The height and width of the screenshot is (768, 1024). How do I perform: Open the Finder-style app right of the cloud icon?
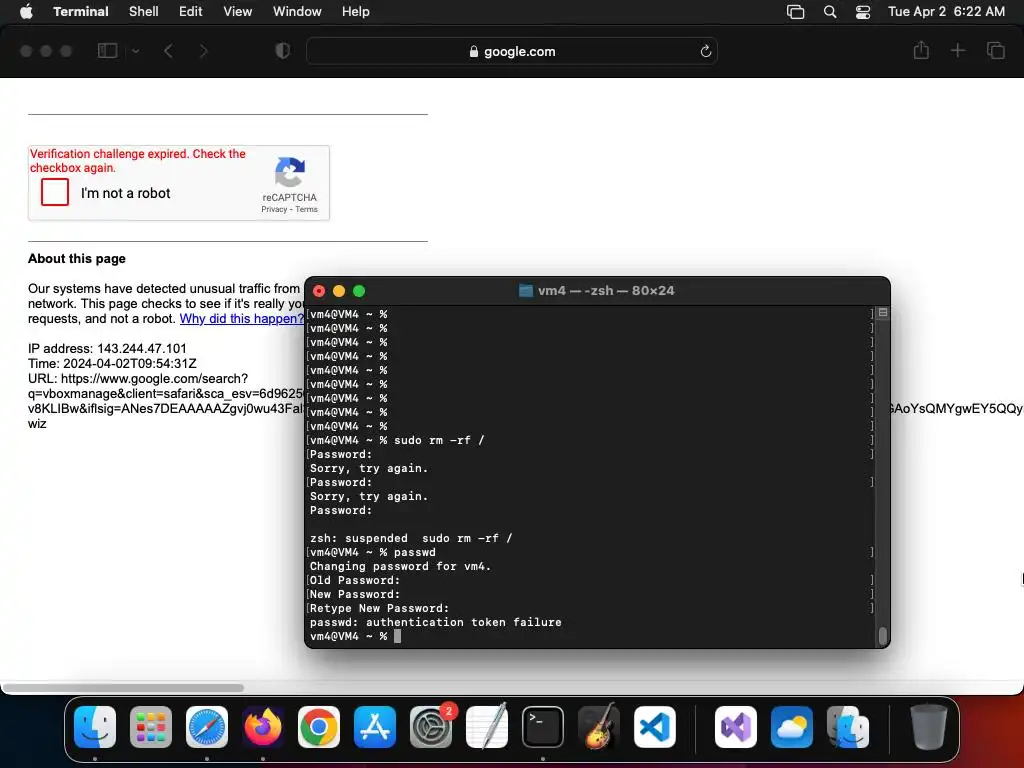pos(848,726)
